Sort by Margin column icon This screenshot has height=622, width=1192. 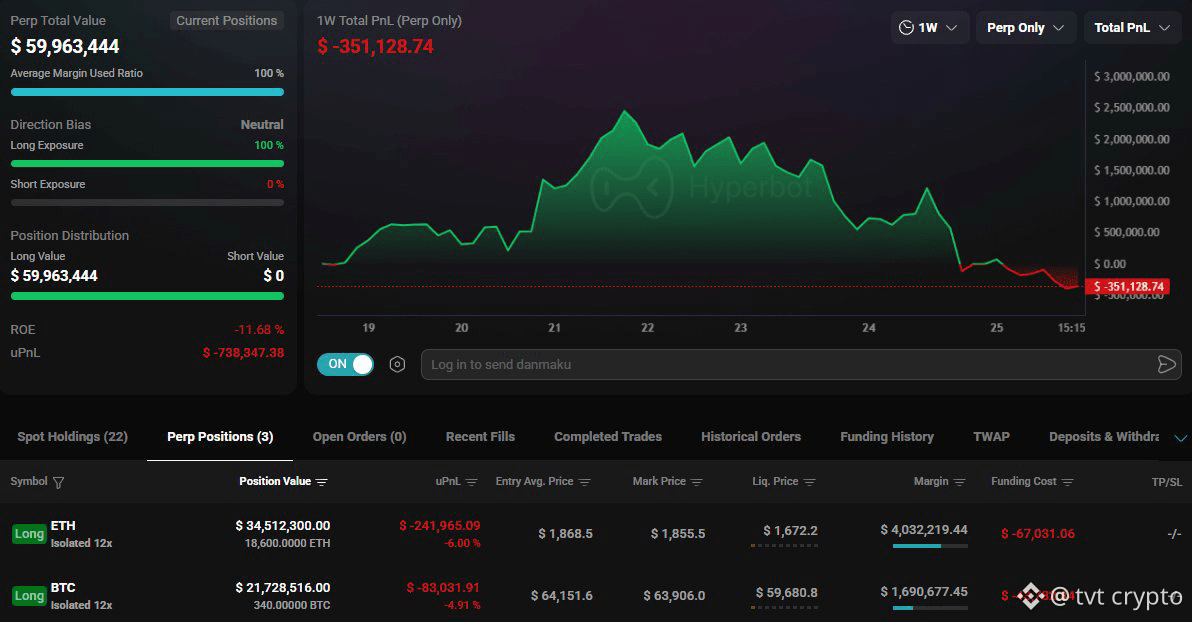point(959,482)
